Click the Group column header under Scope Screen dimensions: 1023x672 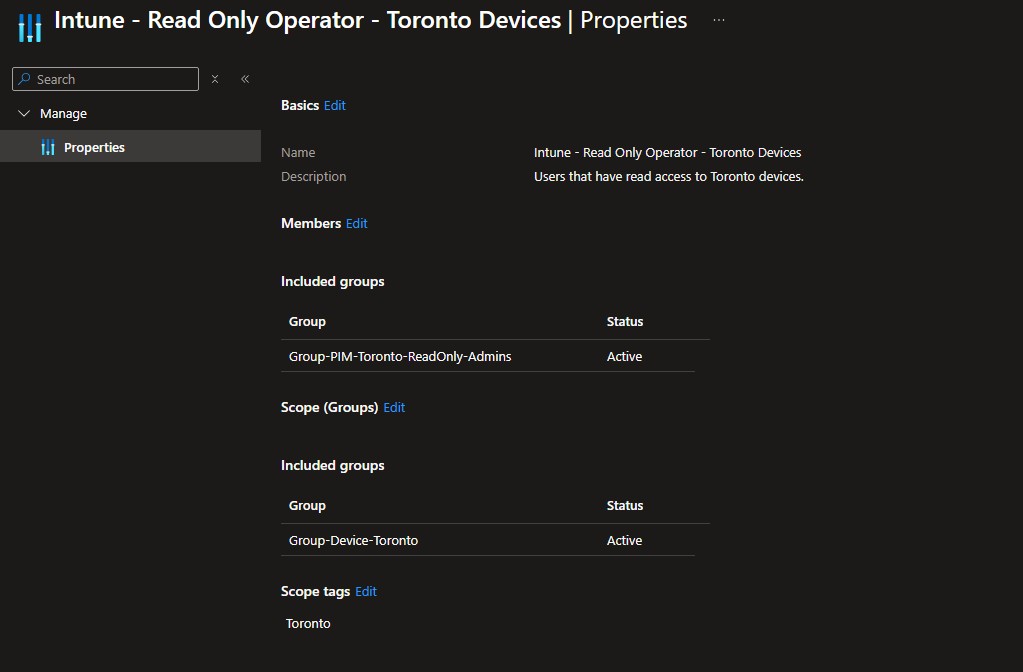point(307,506)
